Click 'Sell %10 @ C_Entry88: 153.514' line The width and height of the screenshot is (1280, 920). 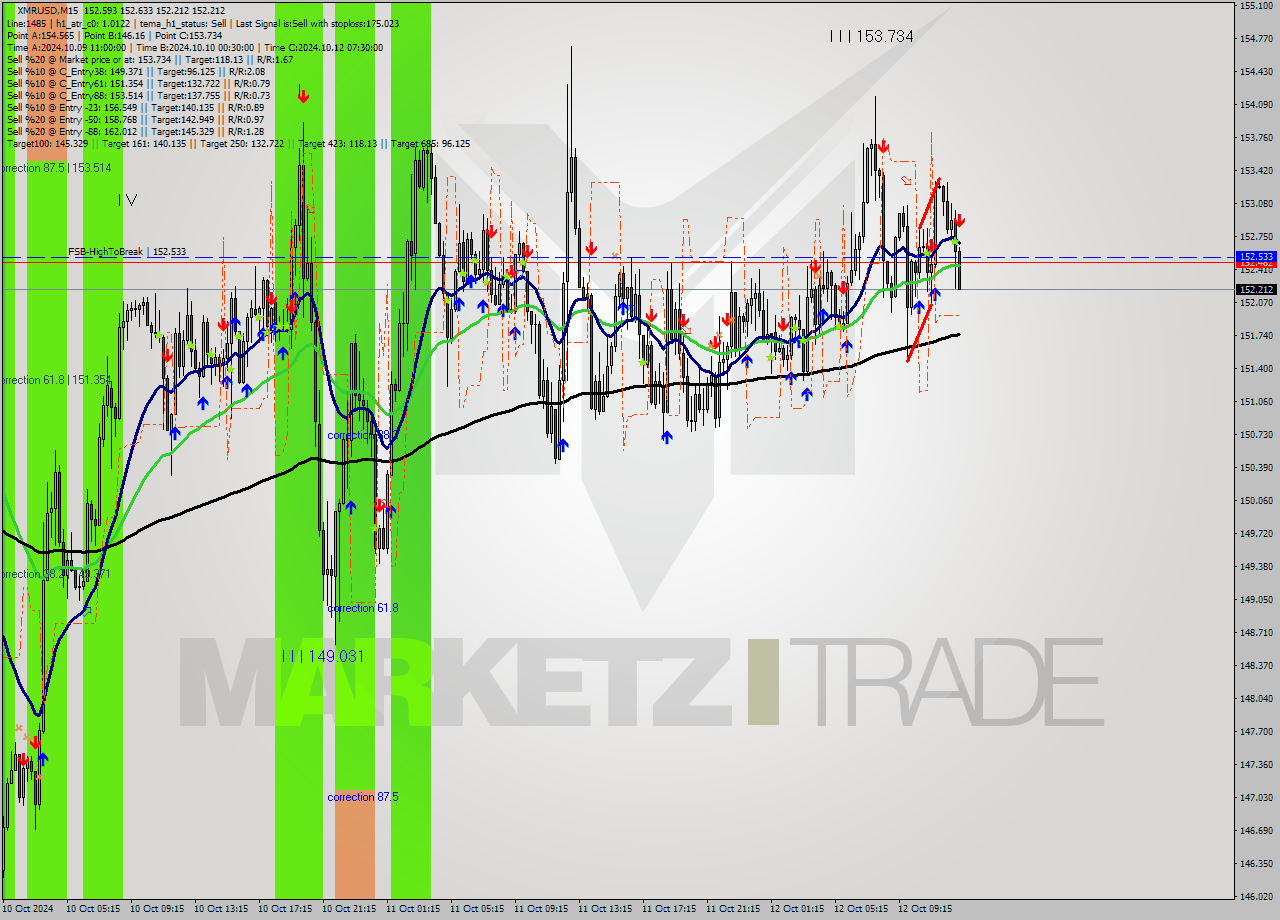[138, 95]
